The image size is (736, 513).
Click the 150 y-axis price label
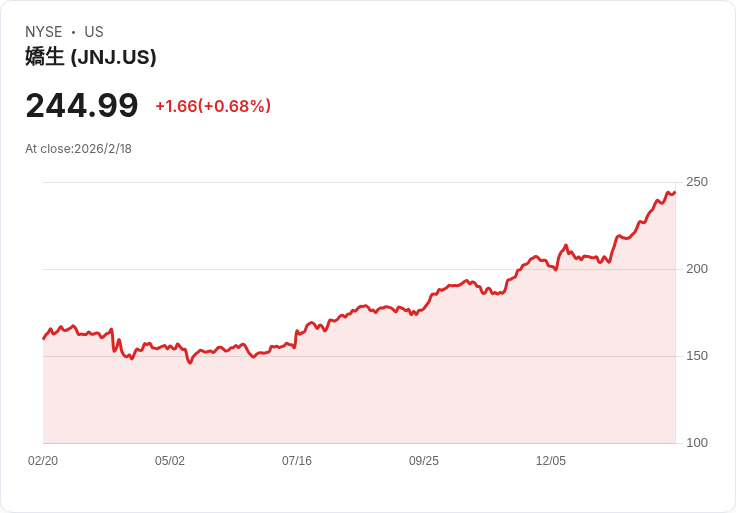click(697, 356)
